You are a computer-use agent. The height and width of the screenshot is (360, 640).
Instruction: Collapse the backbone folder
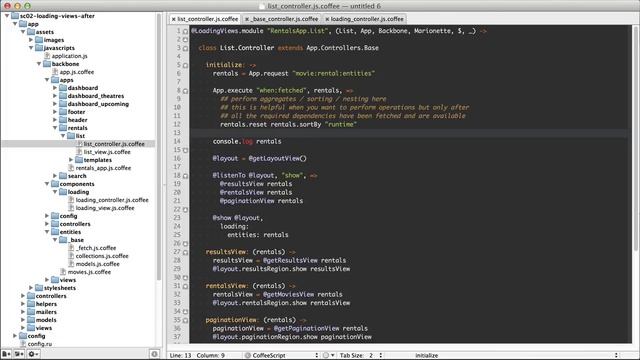point(39,64)
